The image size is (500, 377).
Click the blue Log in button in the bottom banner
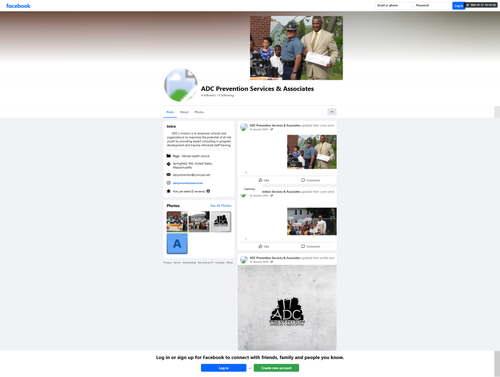point(223,368)
